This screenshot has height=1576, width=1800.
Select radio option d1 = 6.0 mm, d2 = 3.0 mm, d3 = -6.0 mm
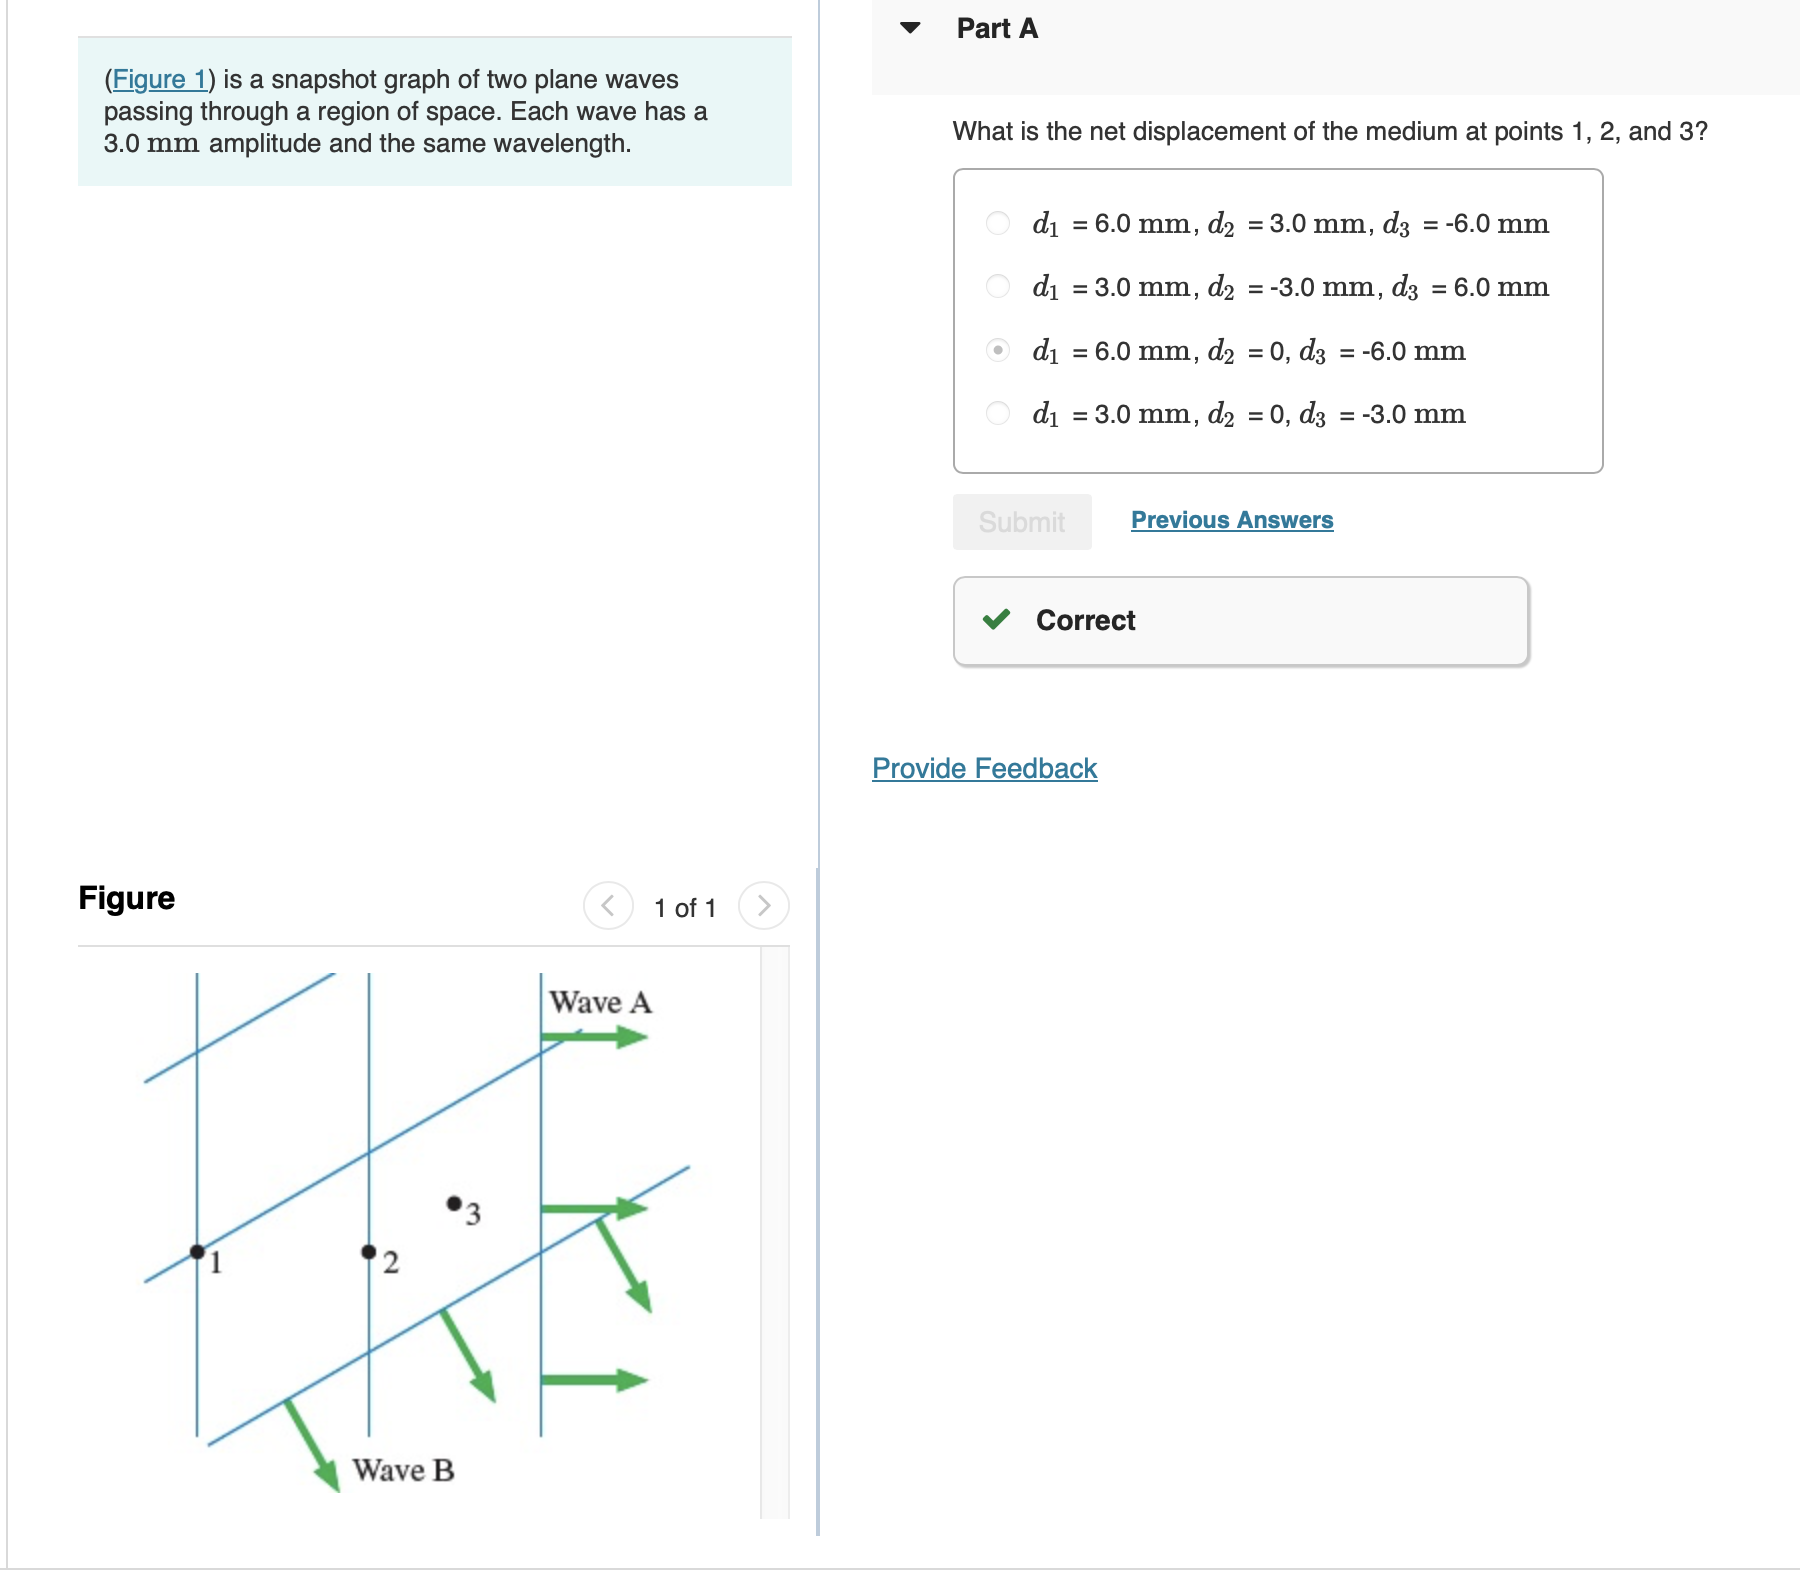[x=997, y=223]
